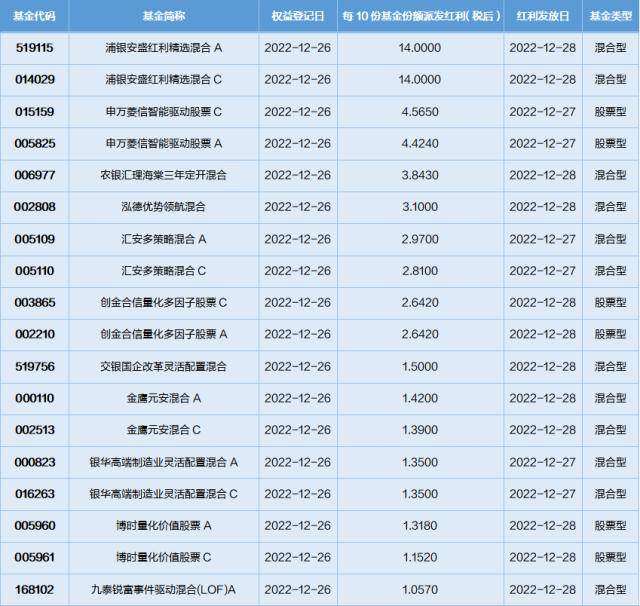
Task: Click dividend value 3.8430
Action: [420, 175]
